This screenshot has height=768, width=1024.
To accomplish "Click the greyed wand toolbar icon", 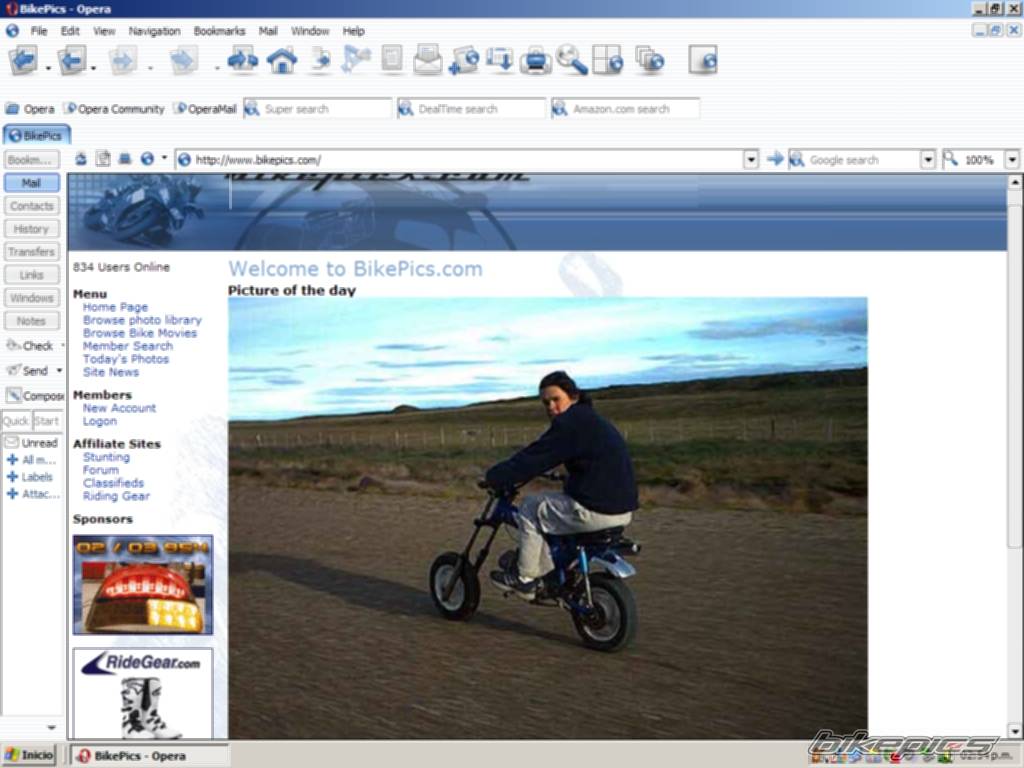I will (x=356, y=61).
